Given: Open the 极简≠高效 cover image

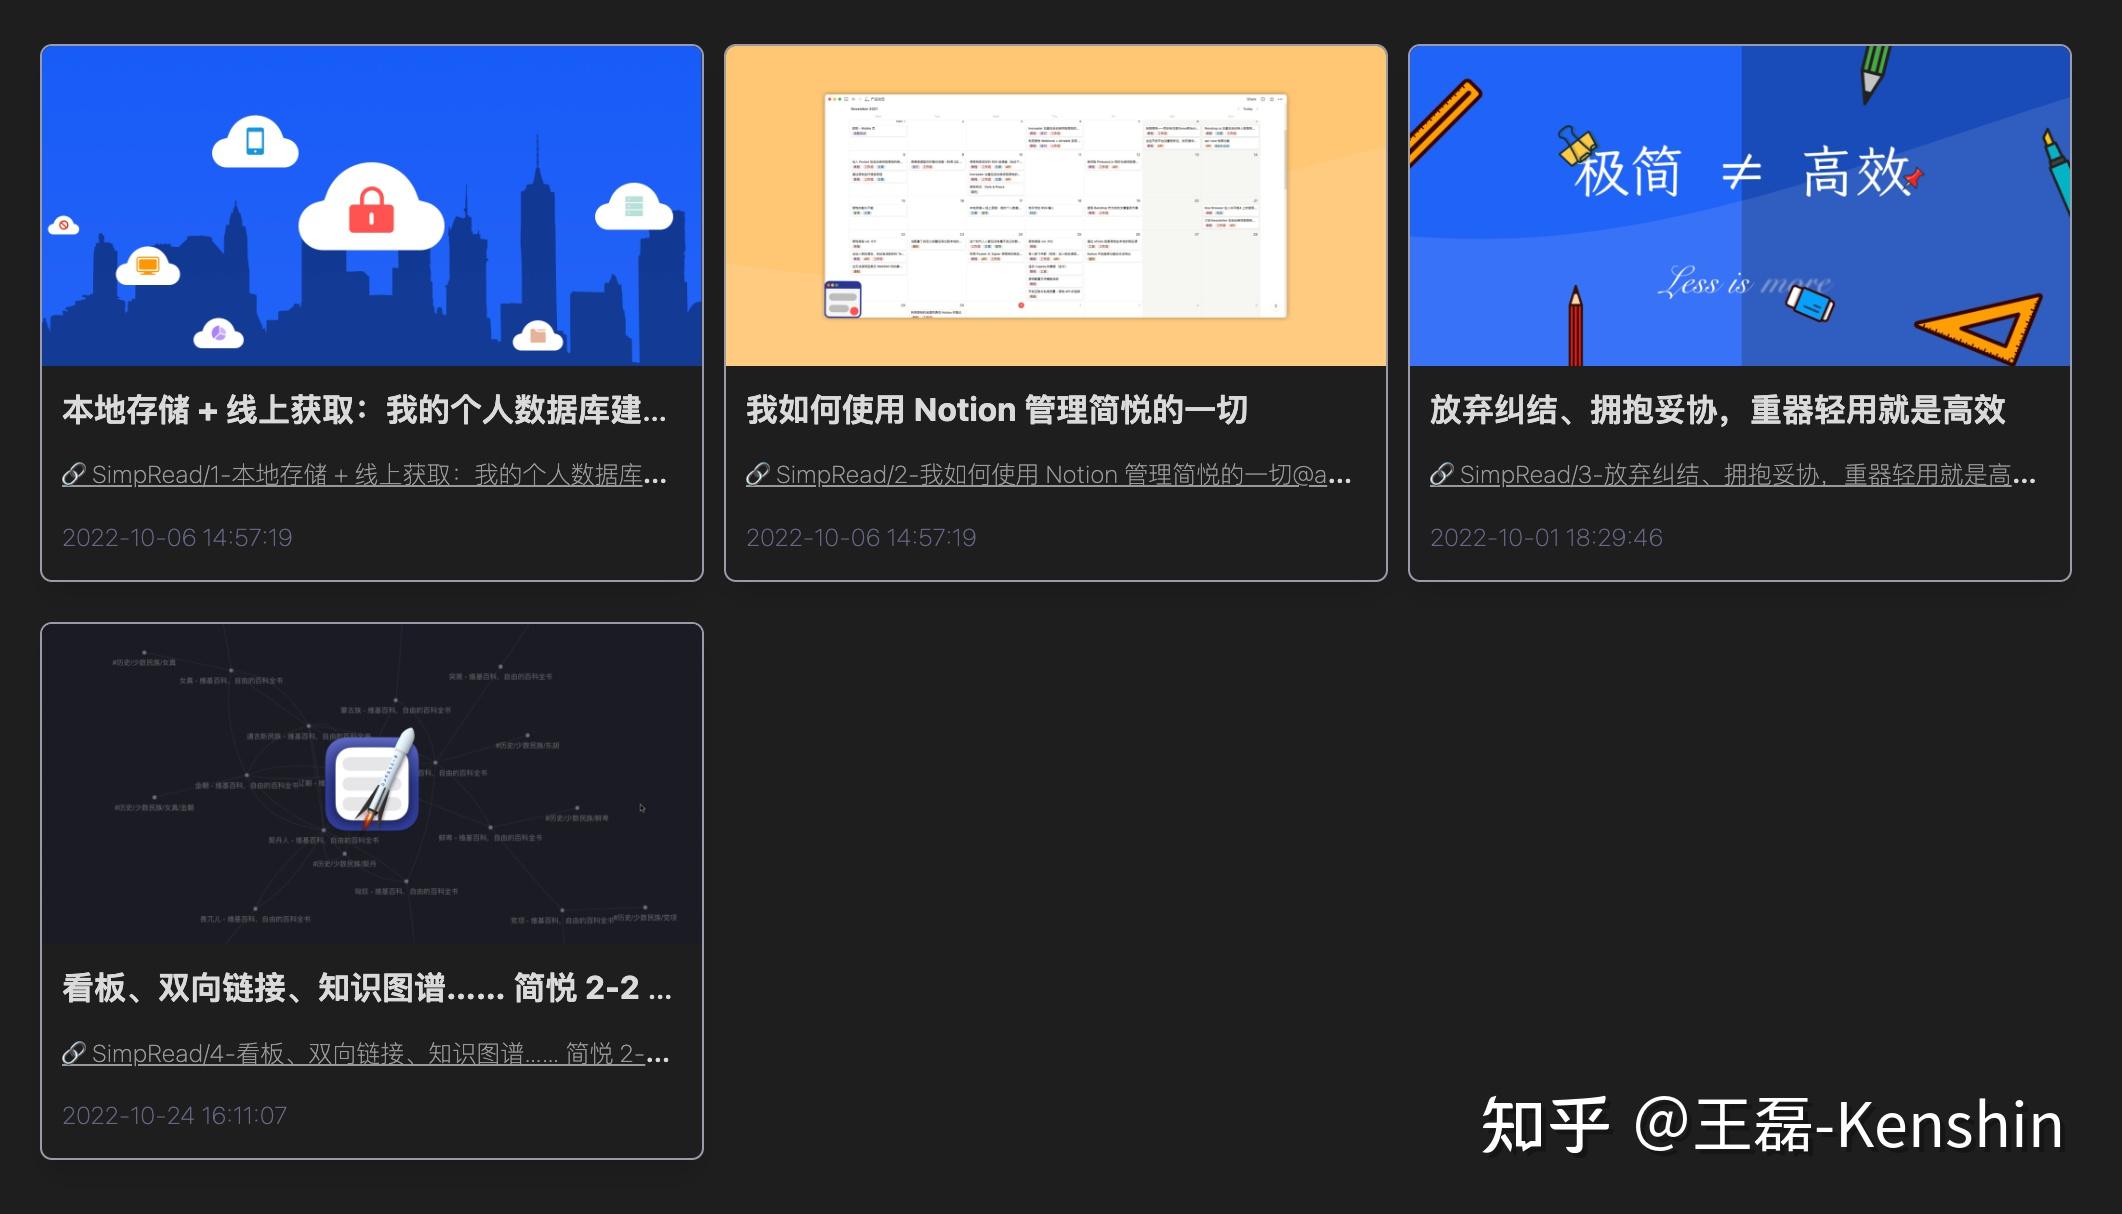Looking at the screenshot, I should 1740,206.
